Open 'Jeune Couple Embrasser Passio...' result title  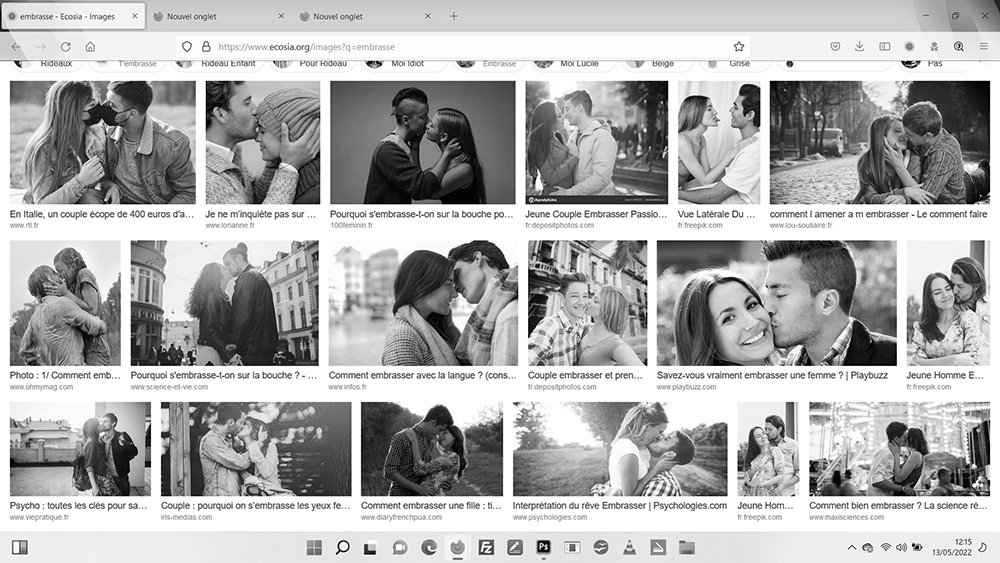[596, 214]
